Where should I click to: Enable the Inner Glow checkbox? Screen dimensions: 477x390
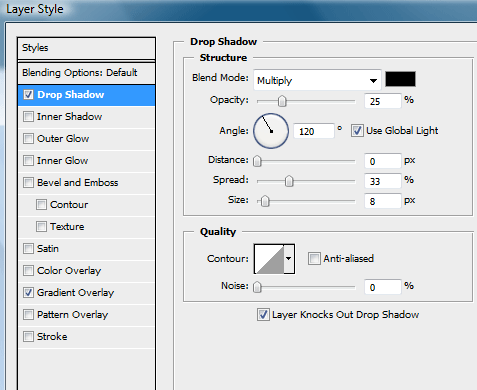pos(28,161)
